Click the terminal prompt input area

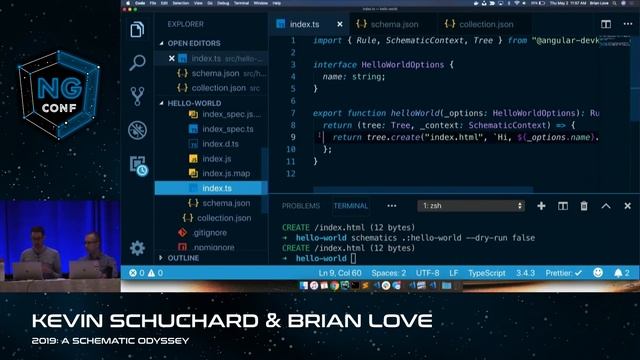coord(353,258)
